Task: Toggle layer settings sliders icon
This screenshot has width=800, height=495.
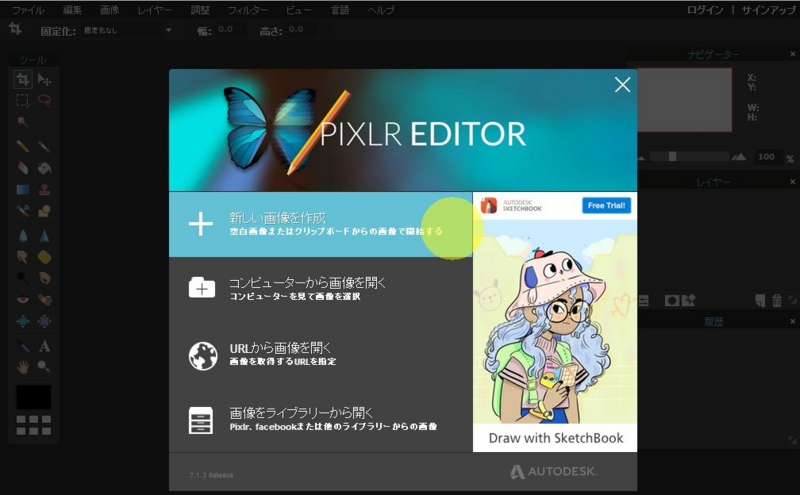Action: click(x=643, y=301)
